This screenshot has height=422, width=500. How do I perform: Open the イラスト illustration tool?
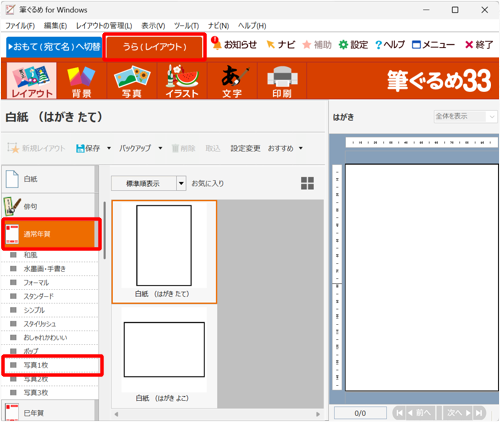point(182,81)
